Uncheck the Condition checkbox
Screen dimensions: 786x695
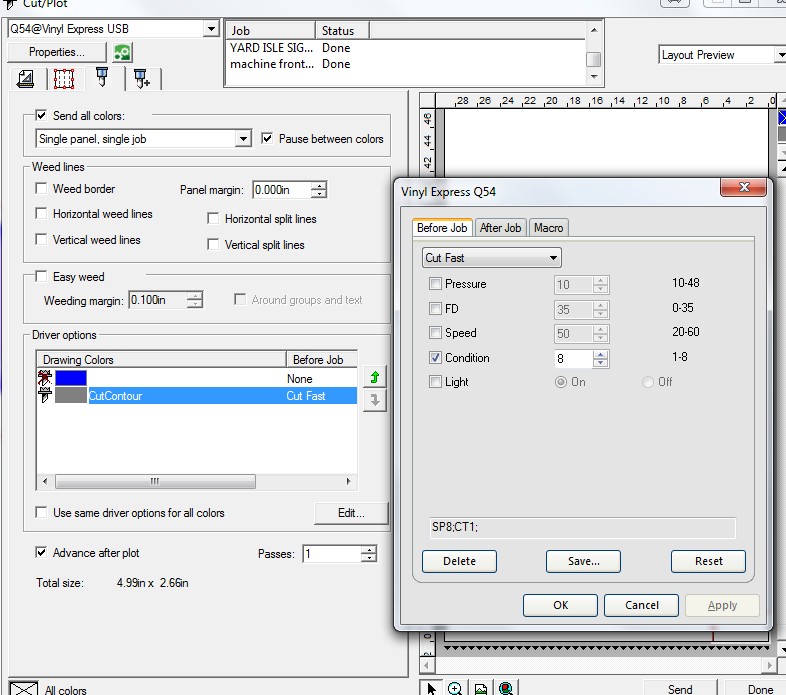[x=435, y=358]
